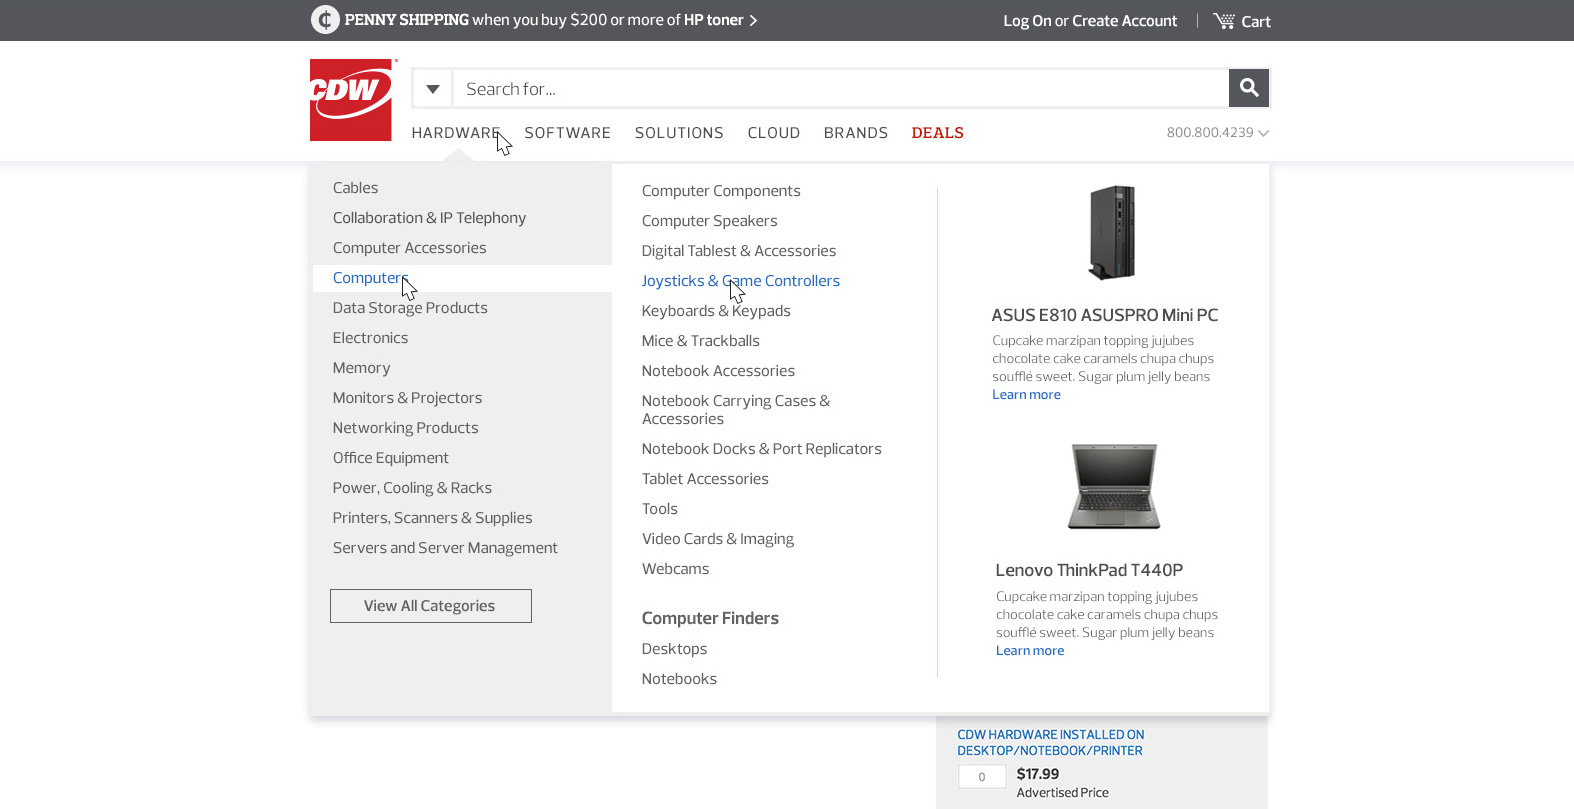Viewport: 1574px width, 809px height.
Task: Choose Monitors & Projectors category
Action: [x=407, y=398]
